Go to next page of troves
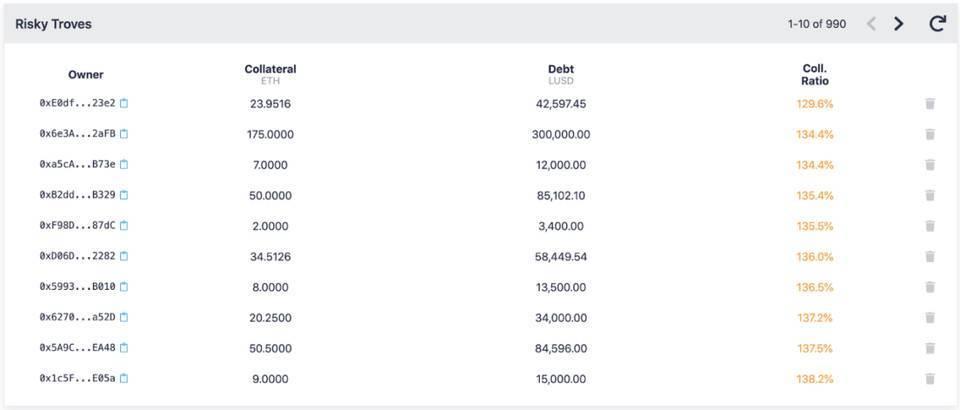This screenshot has height=410, width=960. [899, 23]
